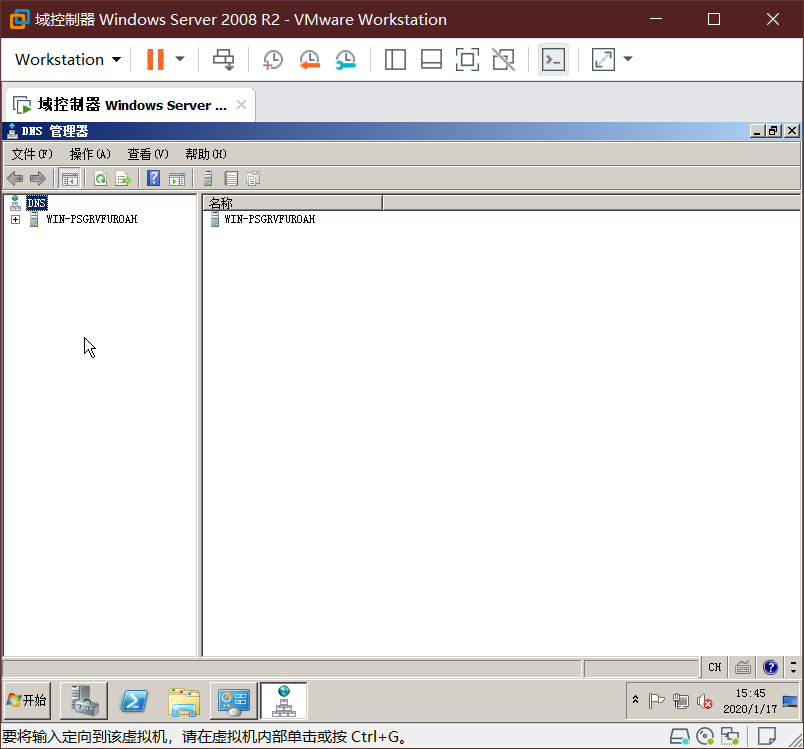Click the list/records icon in DNS toolbar
The height and width of the screenshot is (749, 804).
pos(231,178)
